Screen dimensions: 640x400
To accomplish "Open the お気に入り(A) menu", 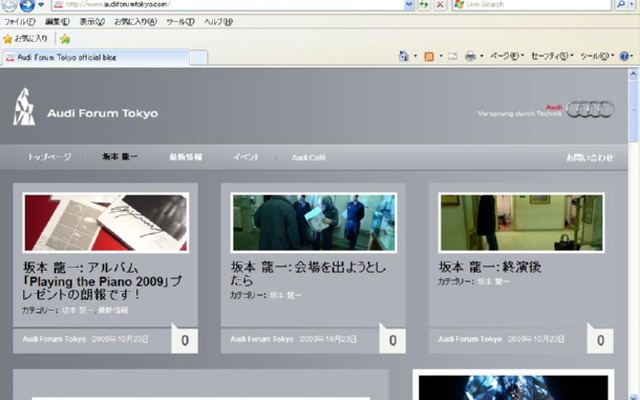I will [x=135, y=22].
